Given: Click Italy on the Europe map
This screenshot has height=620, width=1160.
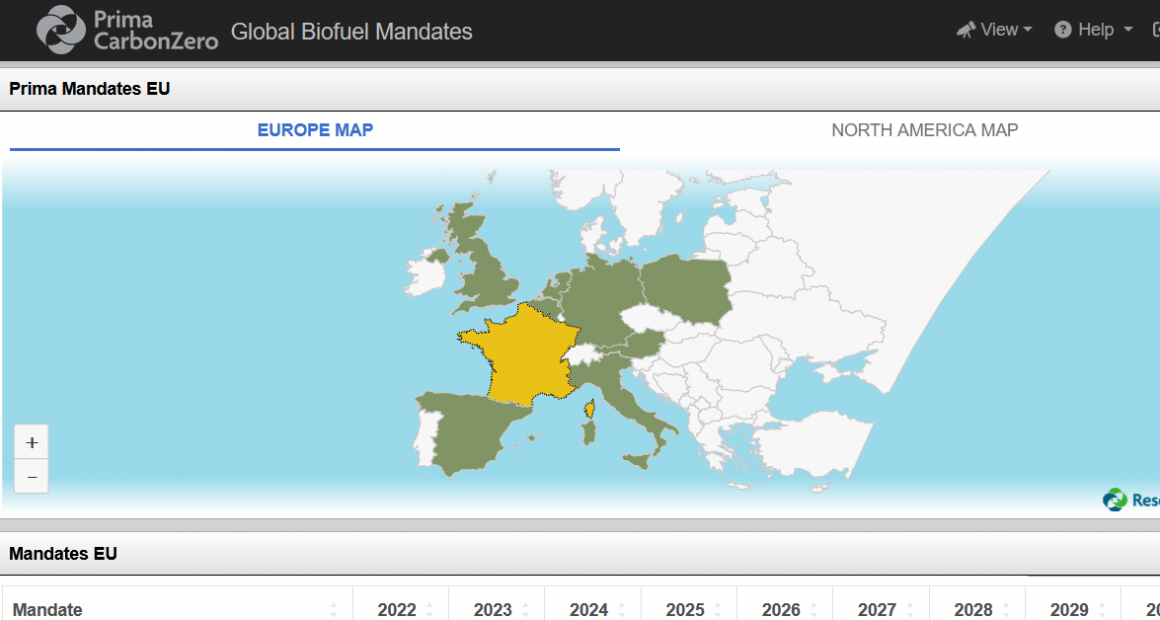Looking at the screenshot, I should (630, 400).
